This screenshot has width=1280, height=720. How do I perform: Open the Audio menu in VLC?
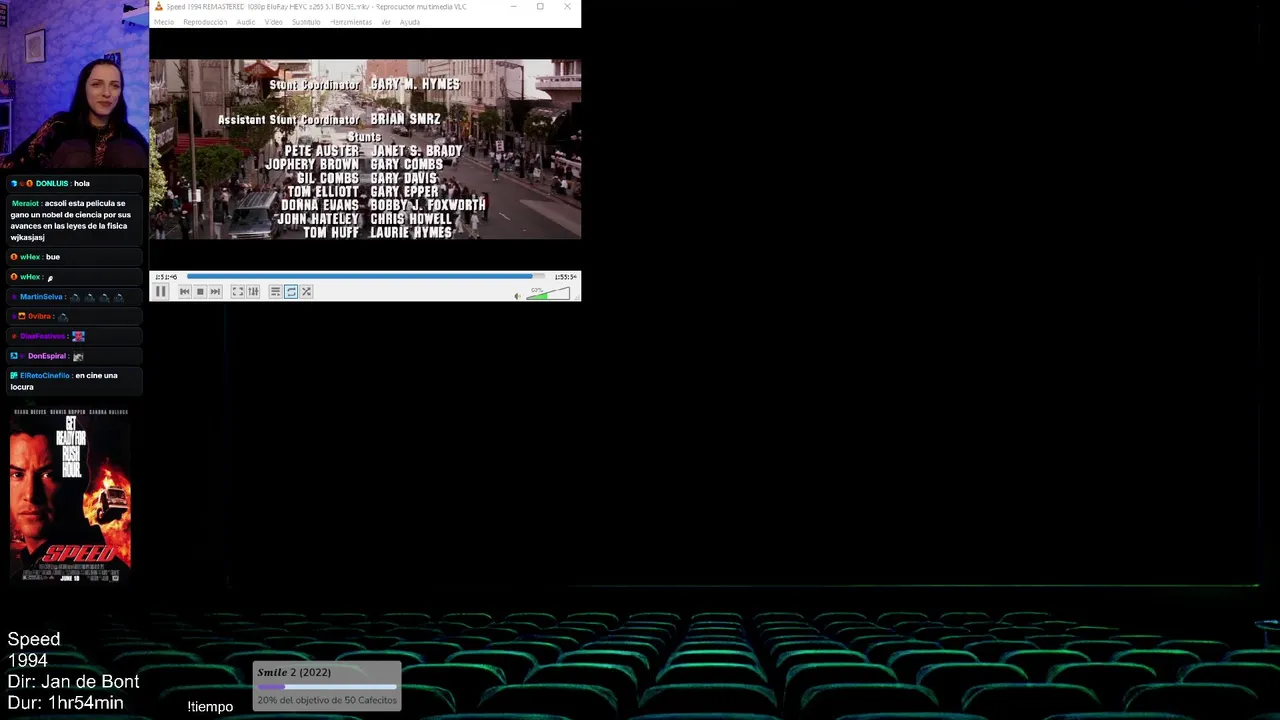246,22
